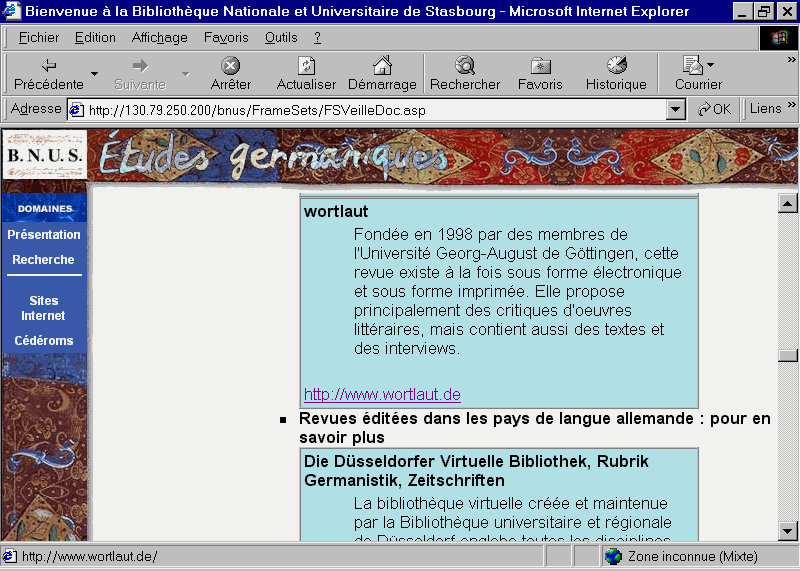Click the status bar page icon

9,556
